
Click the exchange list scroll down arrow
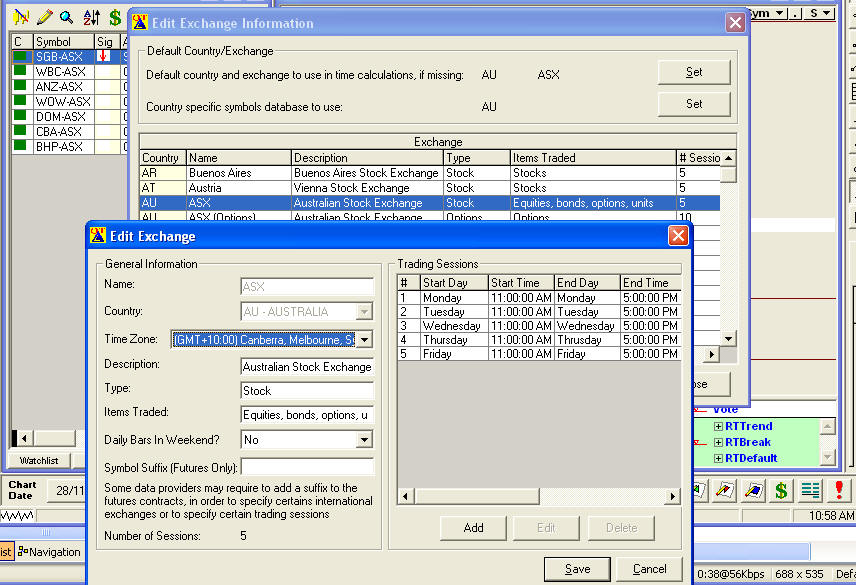728,339
